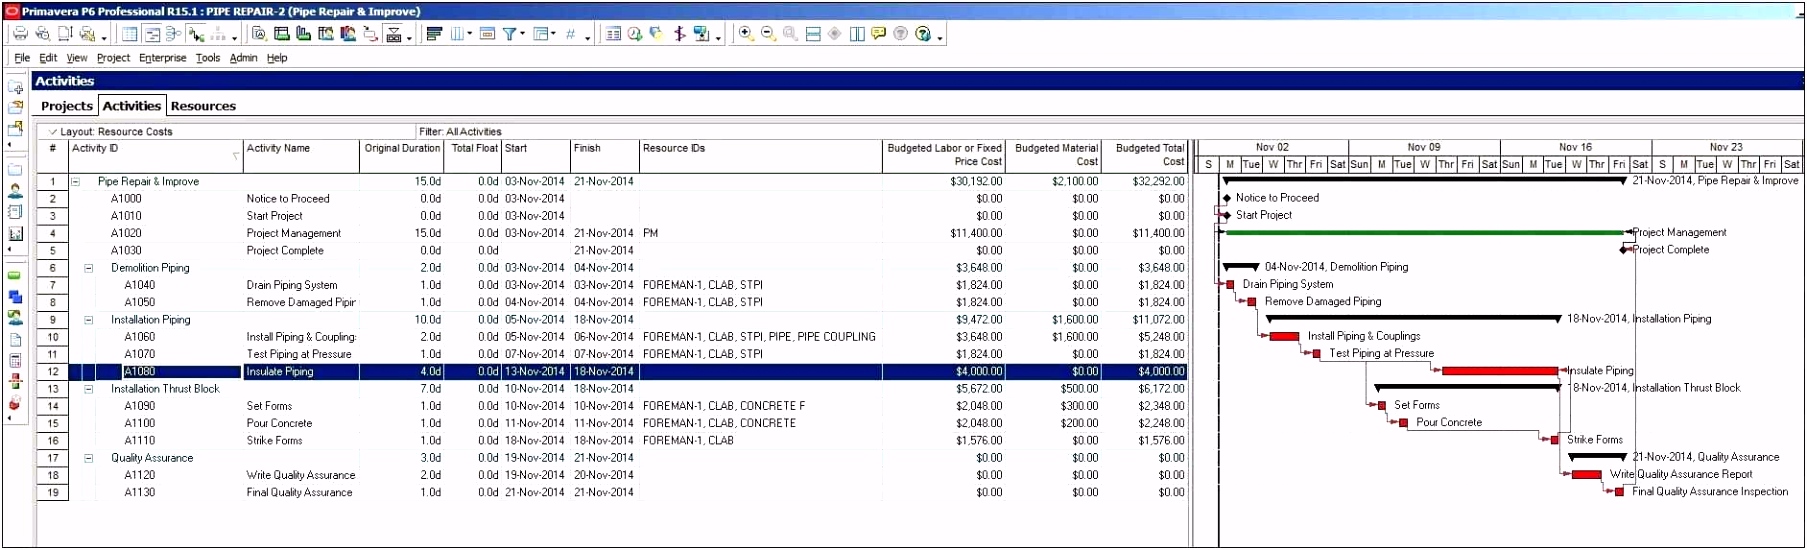Viewport: 1807px width, 550px height.
Task: Open the calculator-style sidebar icon
Action: (x=15, y=360)
